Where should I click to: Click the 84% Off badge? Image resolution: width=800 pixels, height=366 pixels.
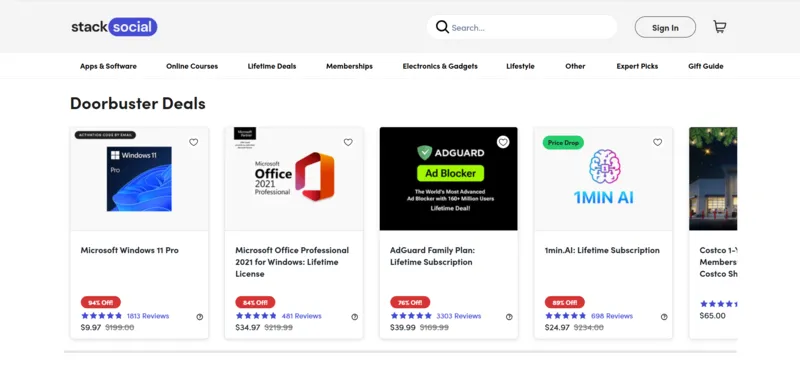pyautogui.click(x=255, y=302)
